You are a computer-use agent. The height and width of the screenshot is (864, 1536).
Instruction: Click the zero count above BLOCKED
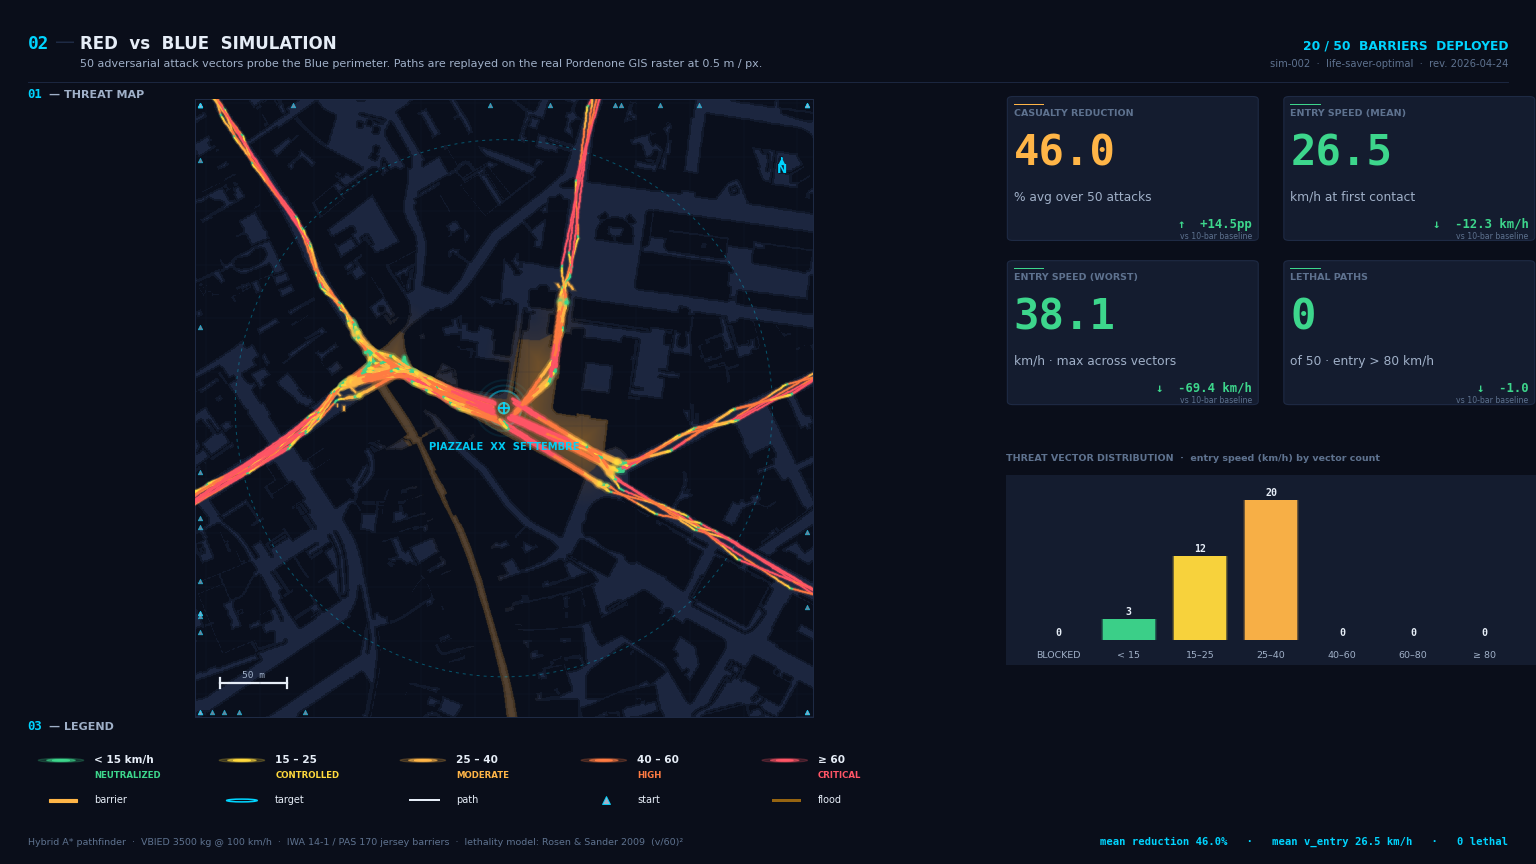pyautogui.click(x=1058, y=633)
